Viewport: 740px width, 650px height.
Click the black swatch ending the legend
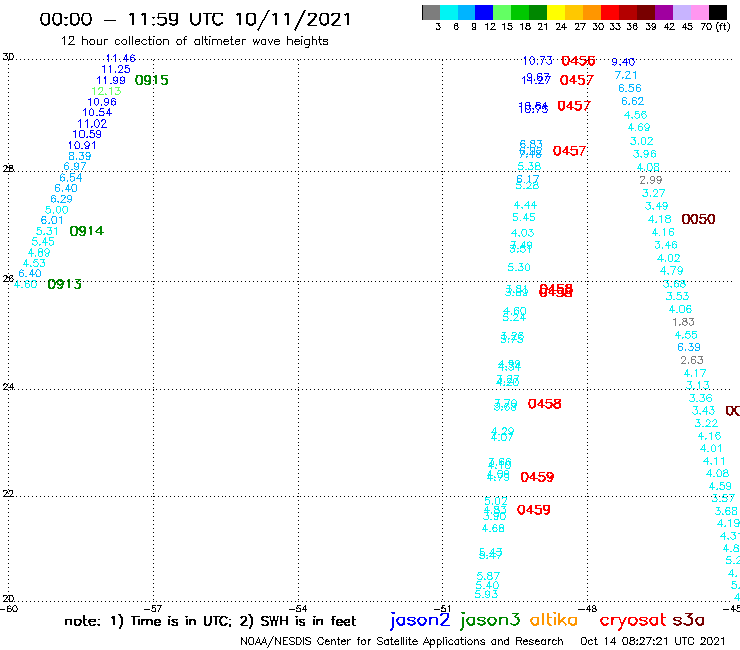[717, 12]
